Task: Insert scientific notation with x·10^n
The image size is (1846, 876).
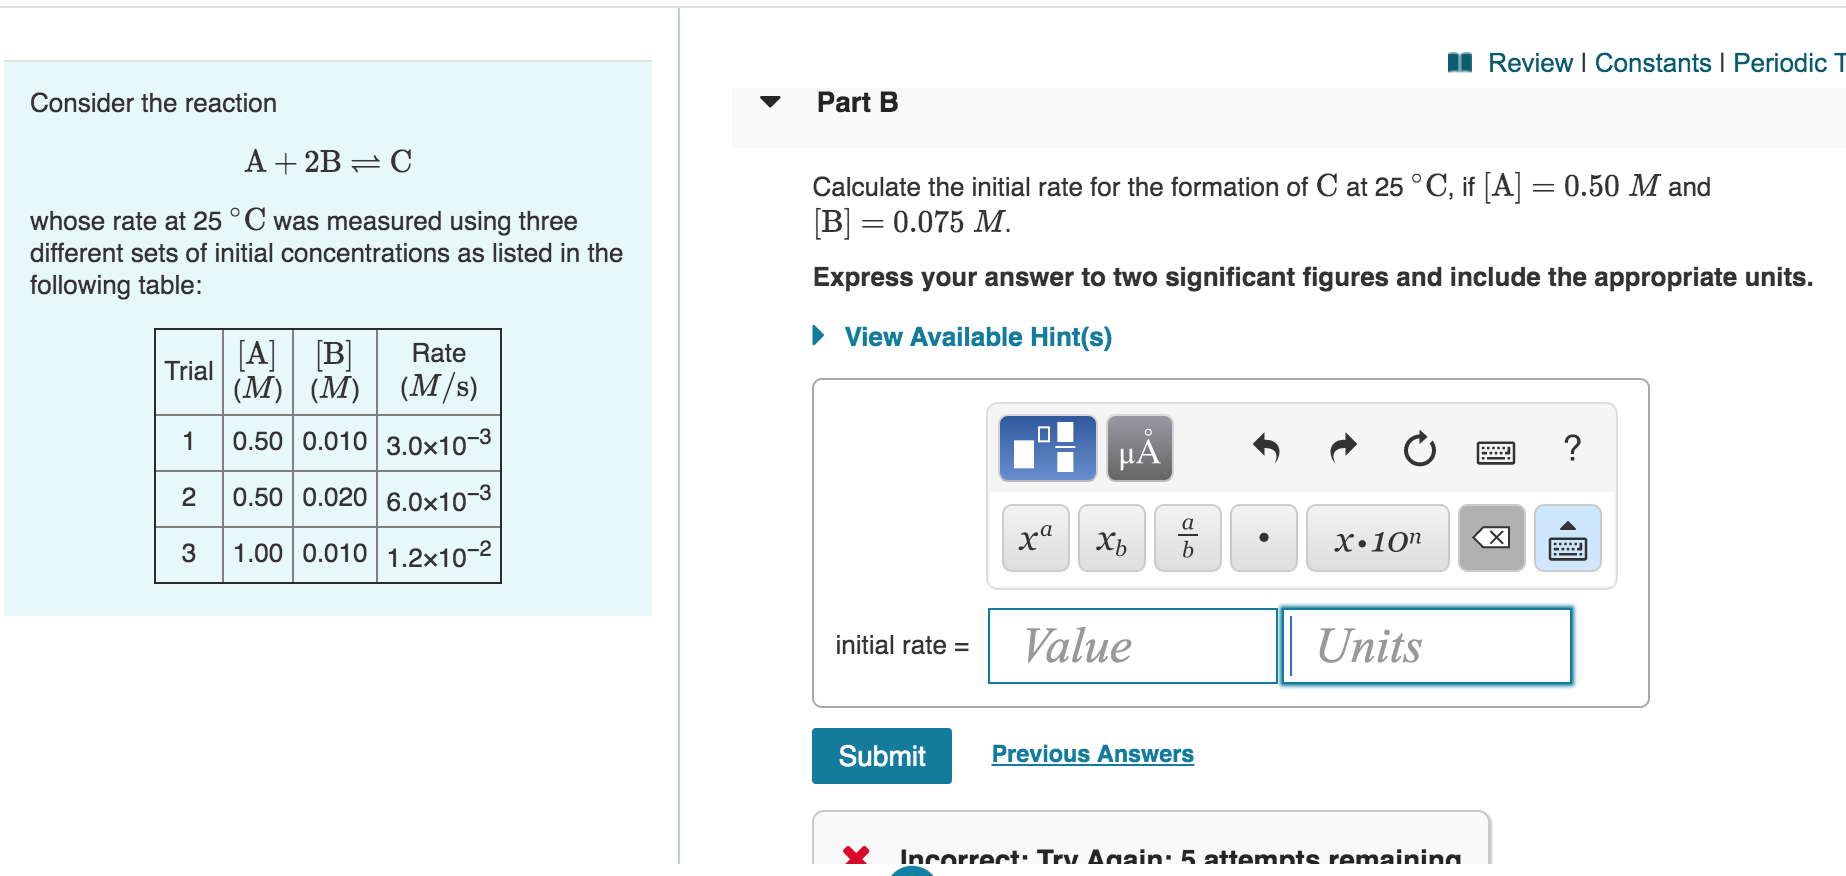Action: click(x=1377, y=538)
